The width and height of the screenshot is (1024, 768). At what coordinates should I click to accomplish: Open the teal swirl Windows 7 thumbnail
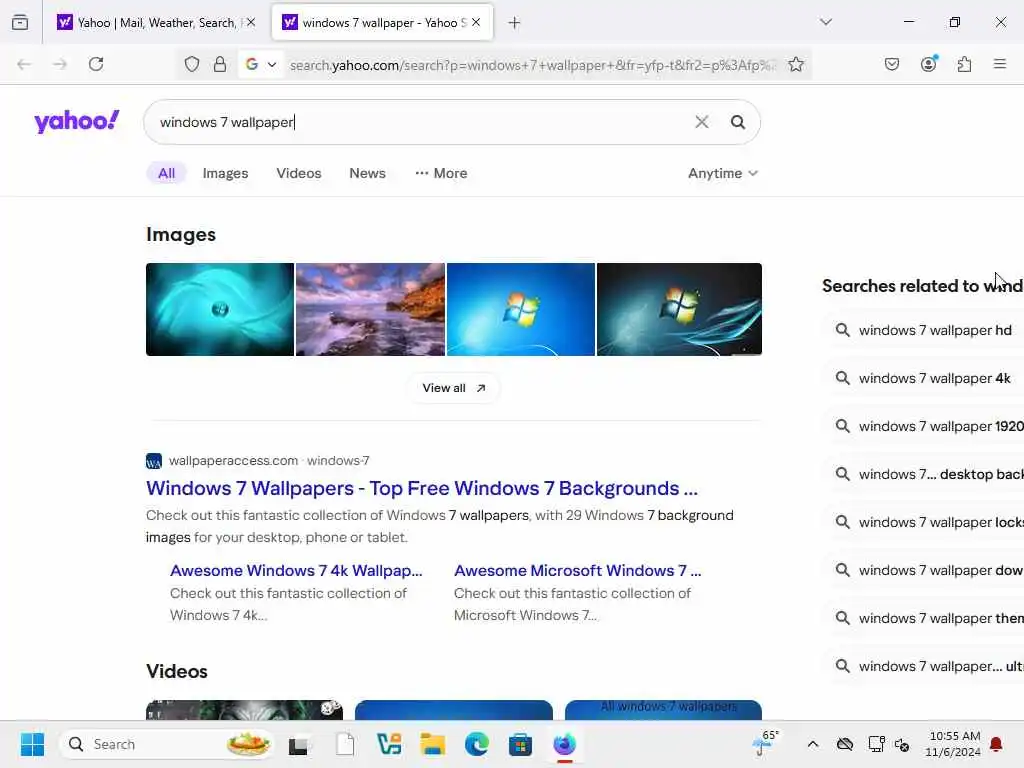click(220, 310)
